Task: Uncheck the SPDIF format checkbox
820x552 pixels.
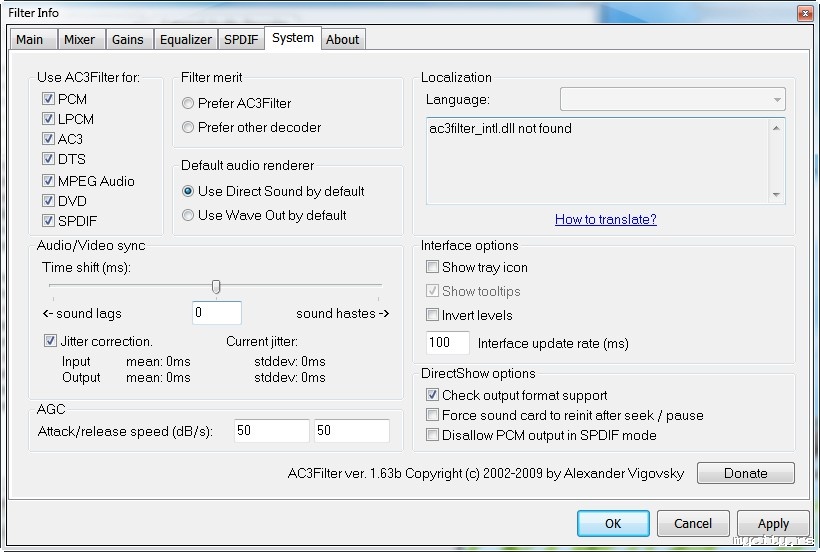Action: 48,221
